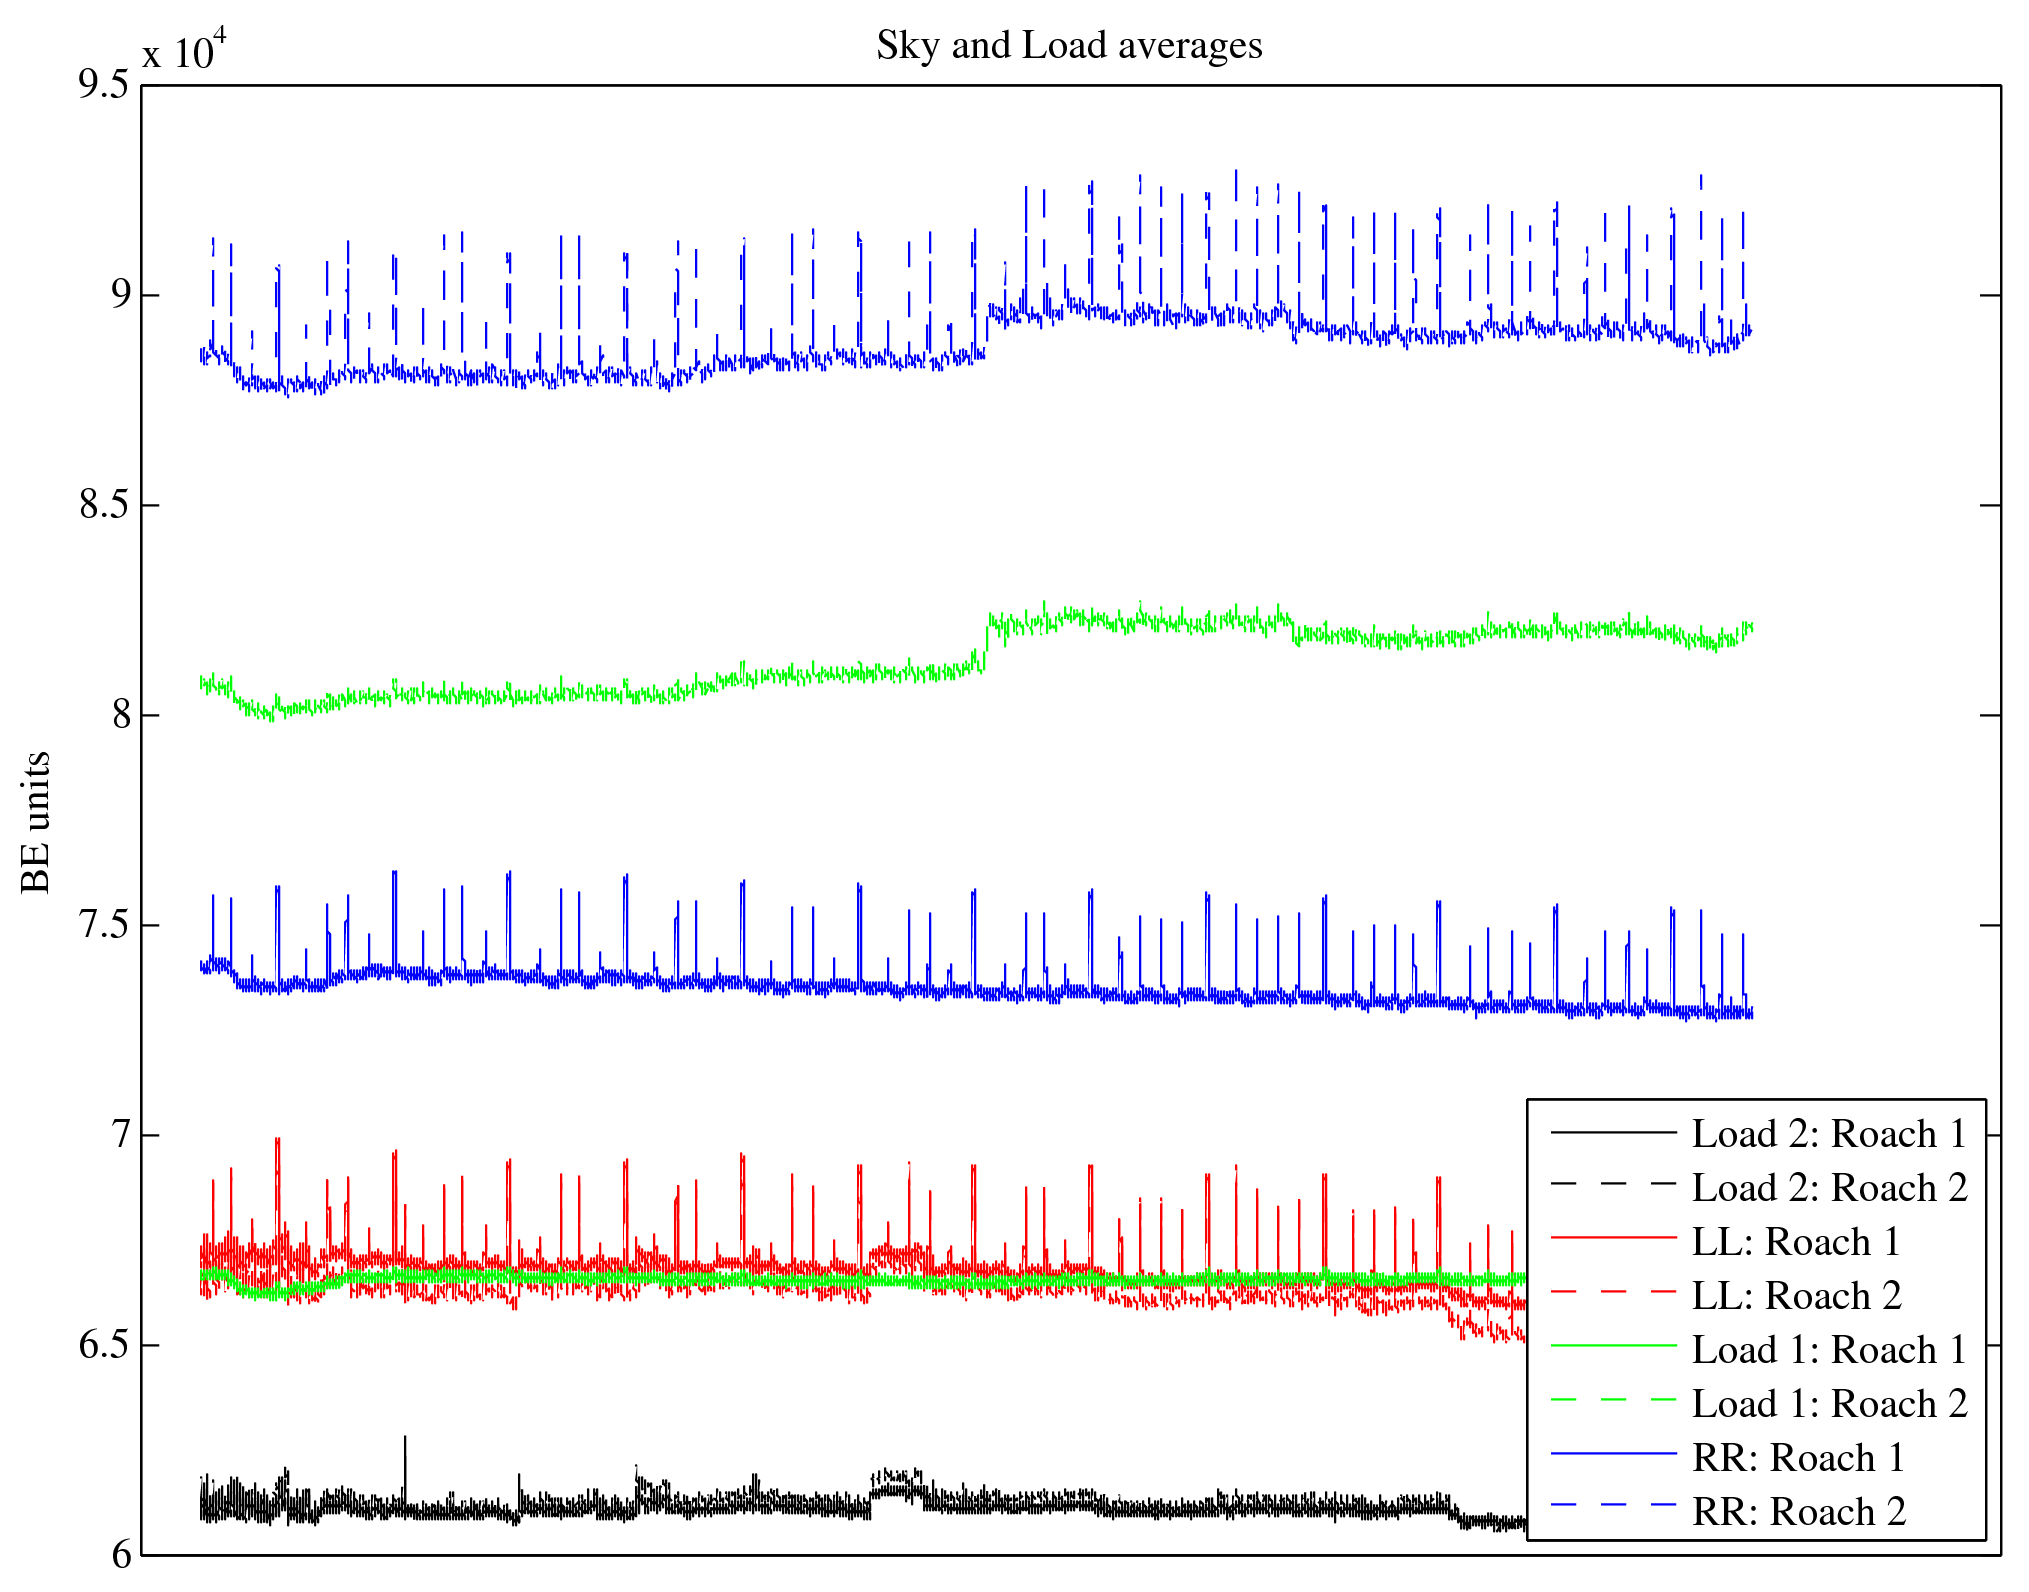Click the 'BE units' y-axis label

coord(36,822)
